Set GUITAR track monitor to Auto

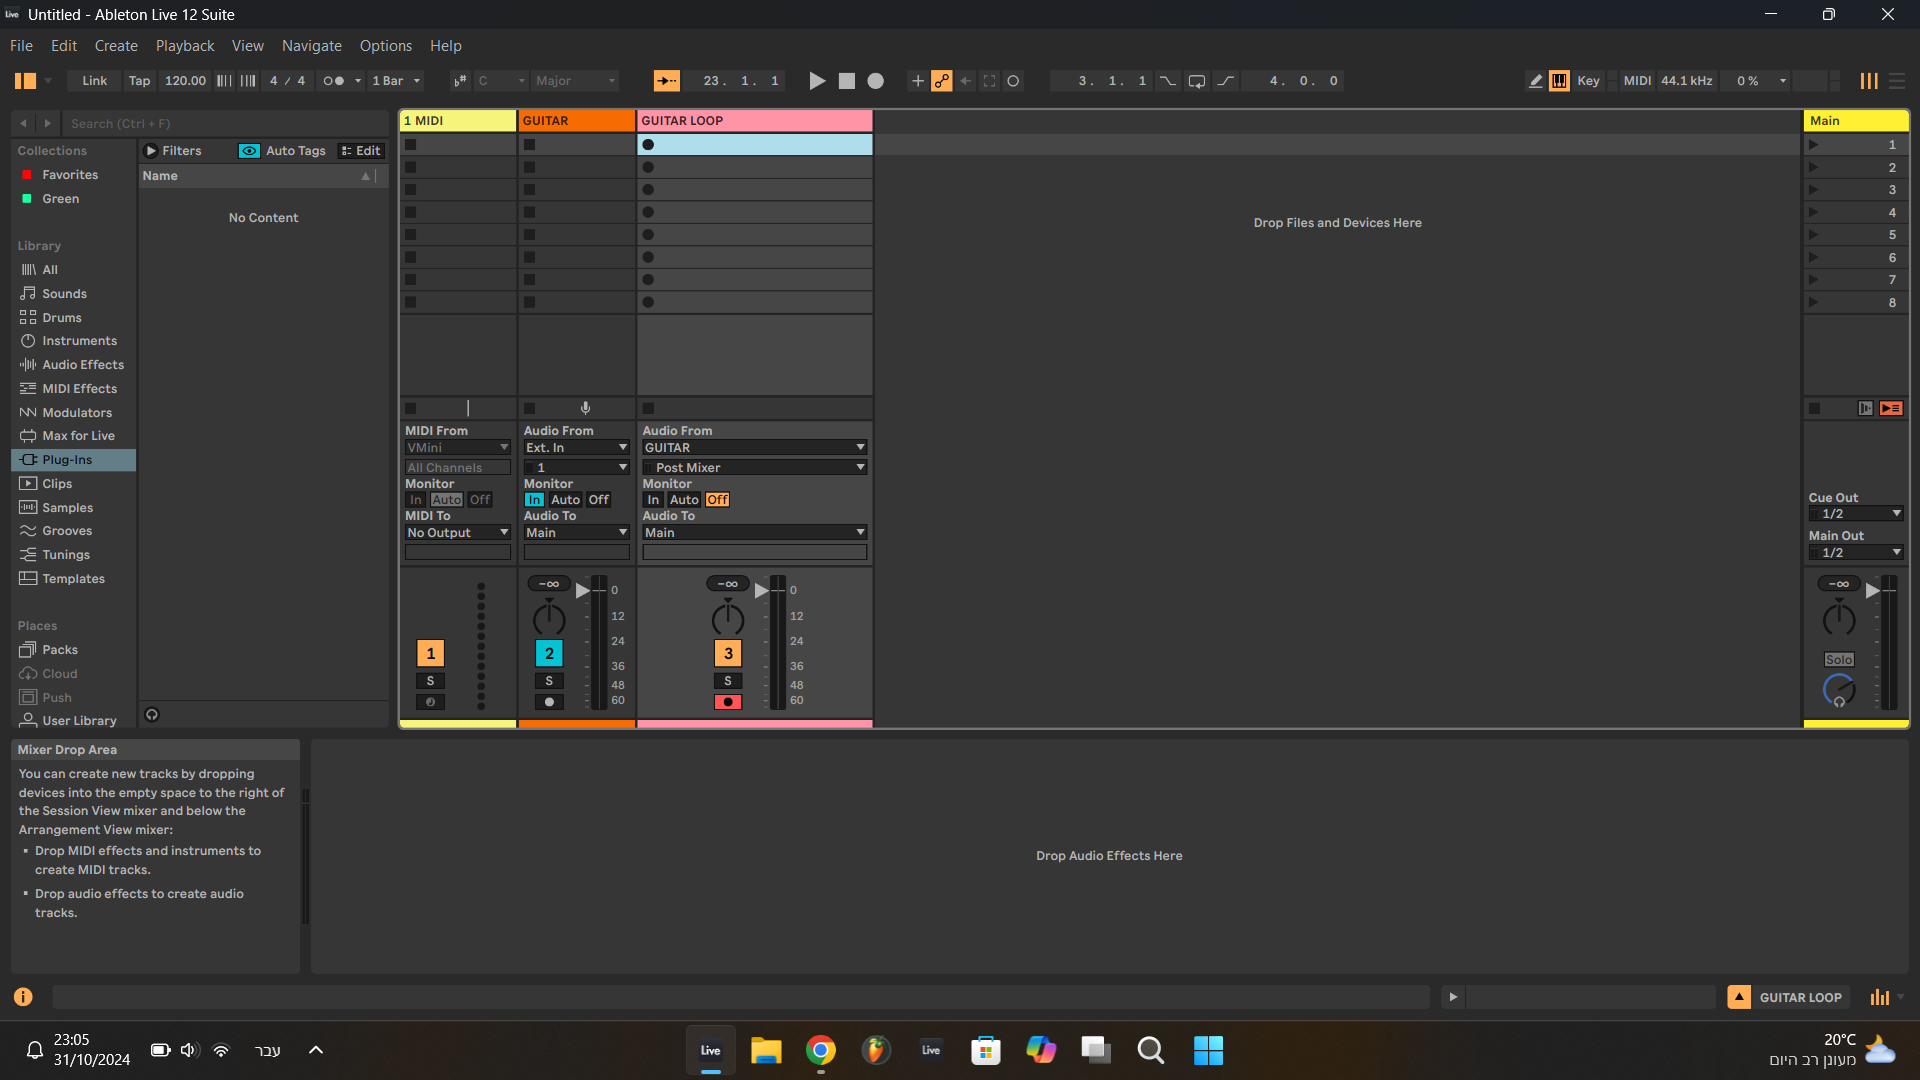tap(565, 500)
